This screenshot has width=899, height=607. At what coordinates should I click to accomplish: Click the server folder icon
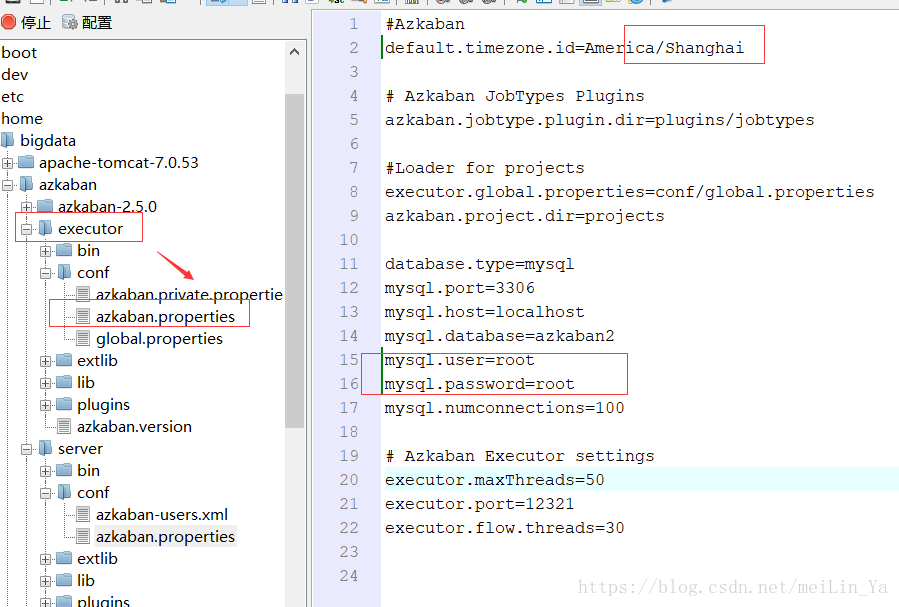pyautogui.click(x=45, y=448)
